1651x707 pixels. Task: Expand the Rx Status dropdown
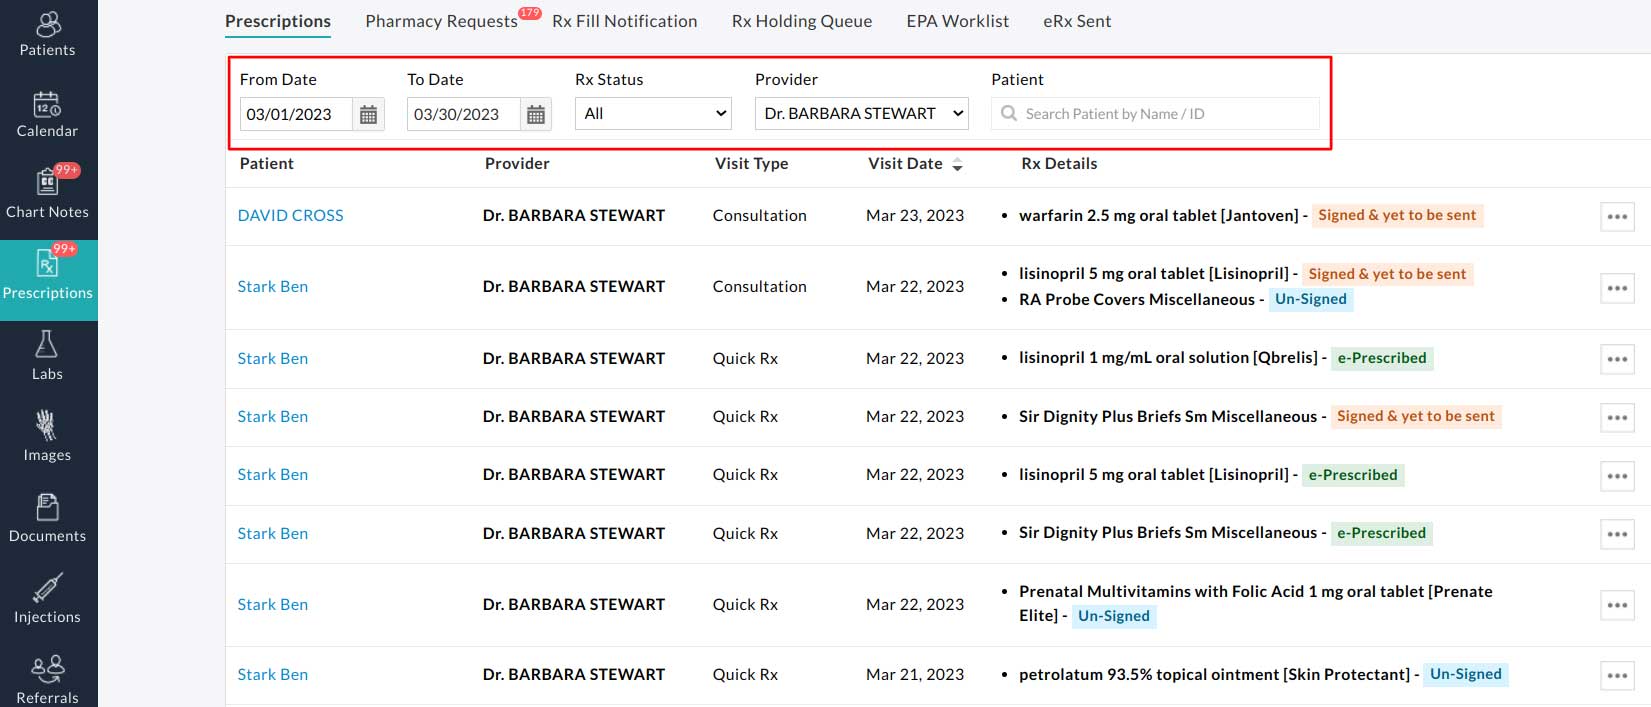[653, 114]
